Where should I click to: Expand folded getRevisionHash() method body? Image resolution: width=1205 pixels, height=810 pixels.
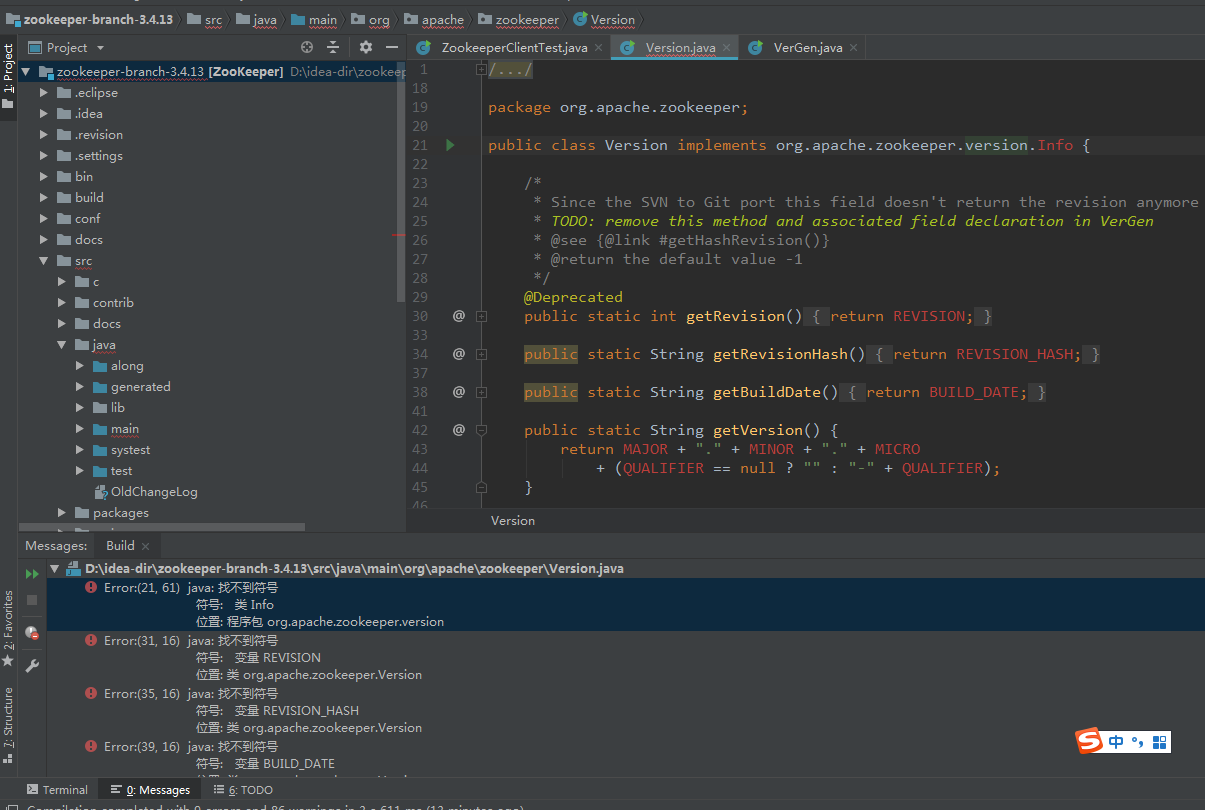pos(481,354)
